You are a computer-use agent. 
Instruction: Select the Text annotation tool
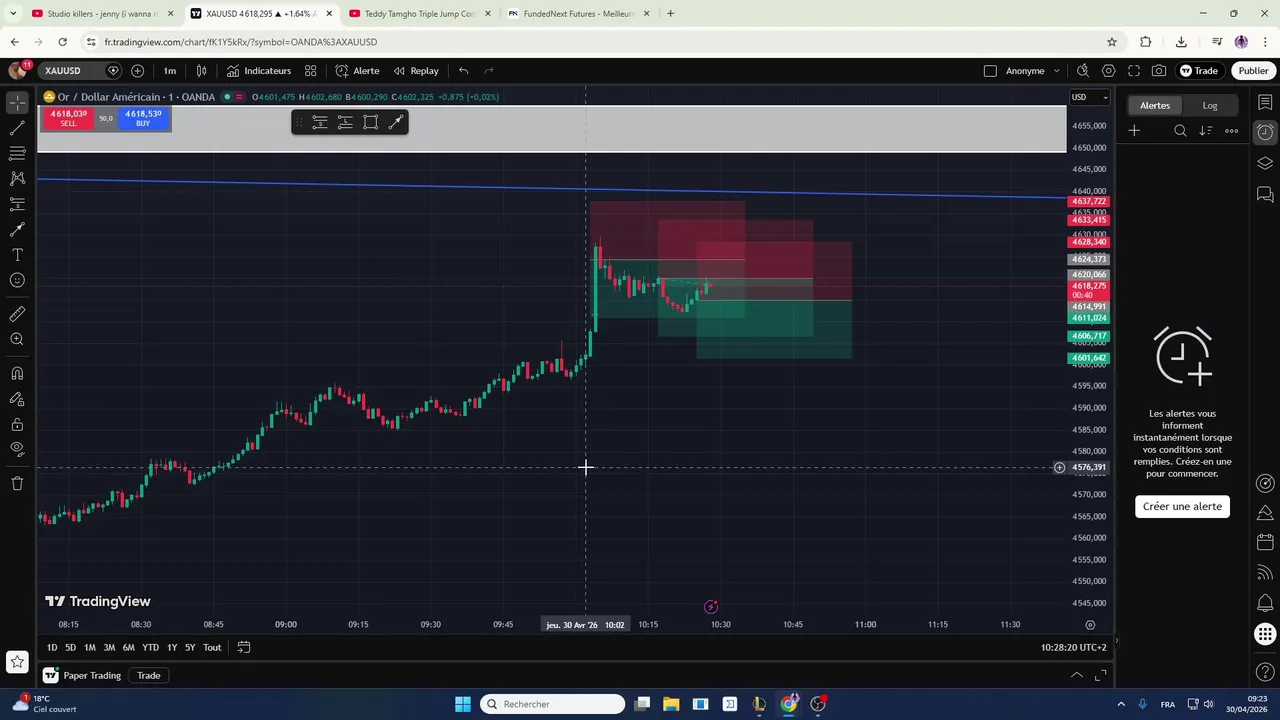[17, 255]
